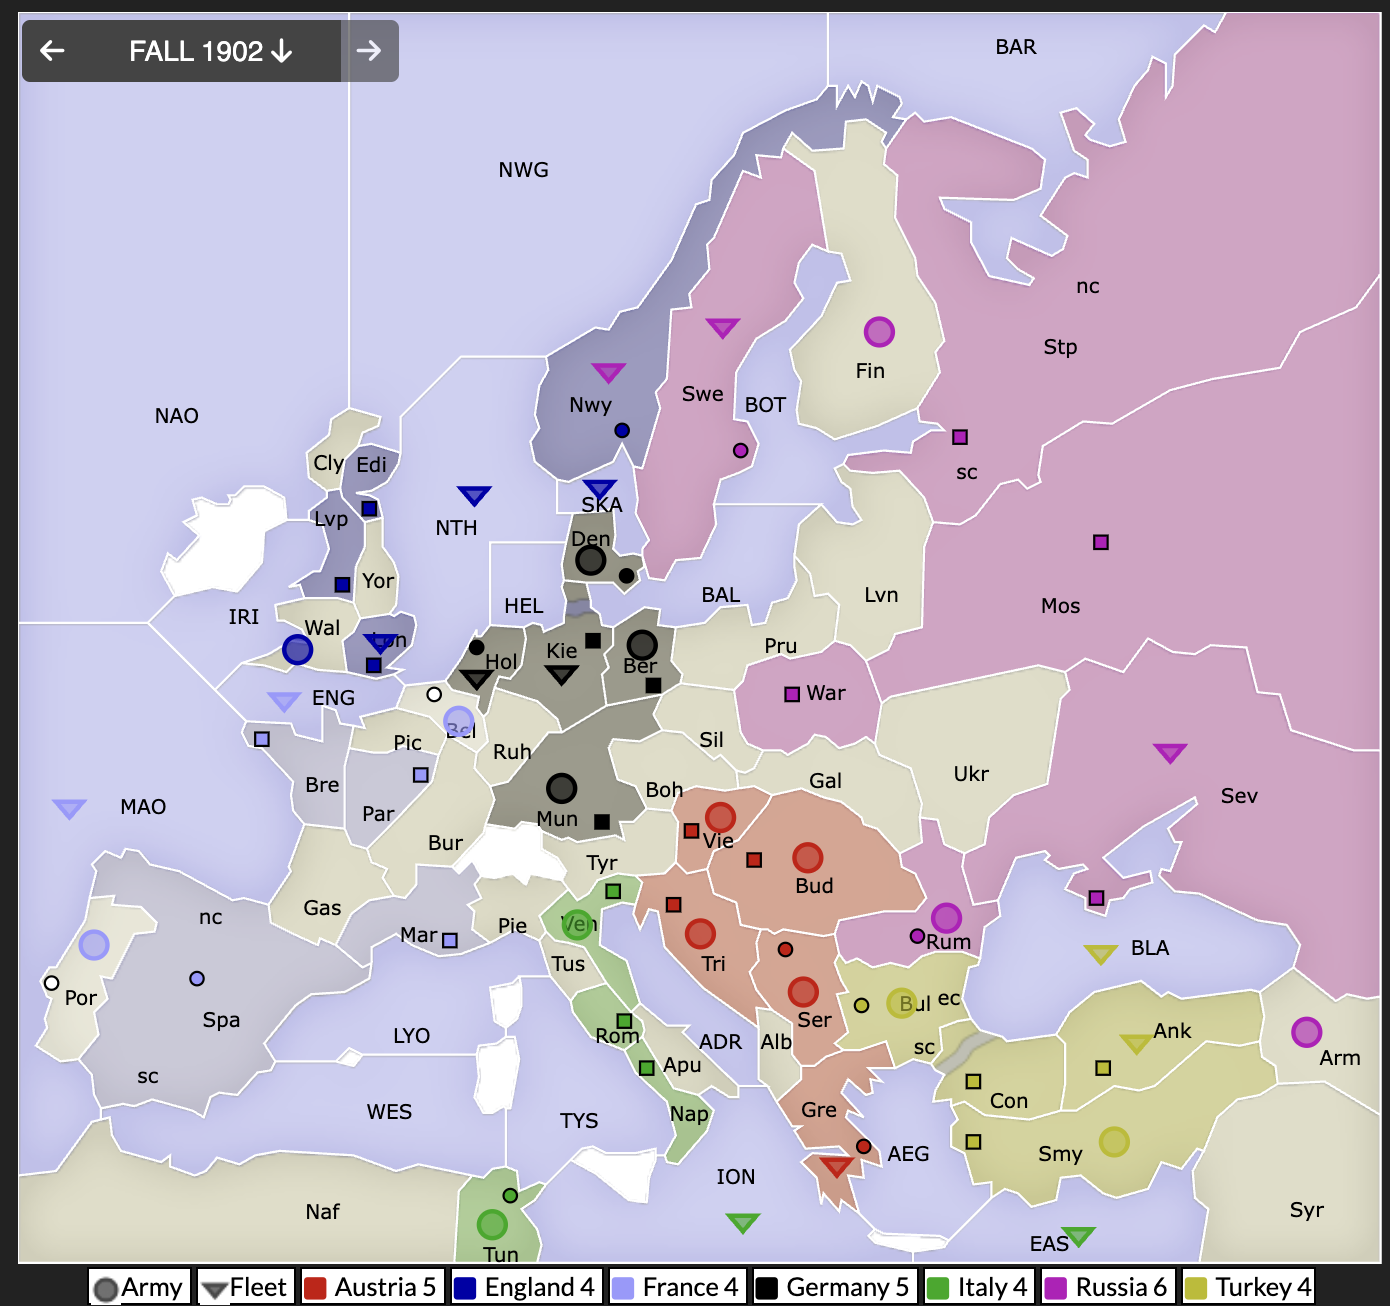Click the Italy 4 legend entry
This screenshot has width=1390, height=1306.
coord(978,1287)
